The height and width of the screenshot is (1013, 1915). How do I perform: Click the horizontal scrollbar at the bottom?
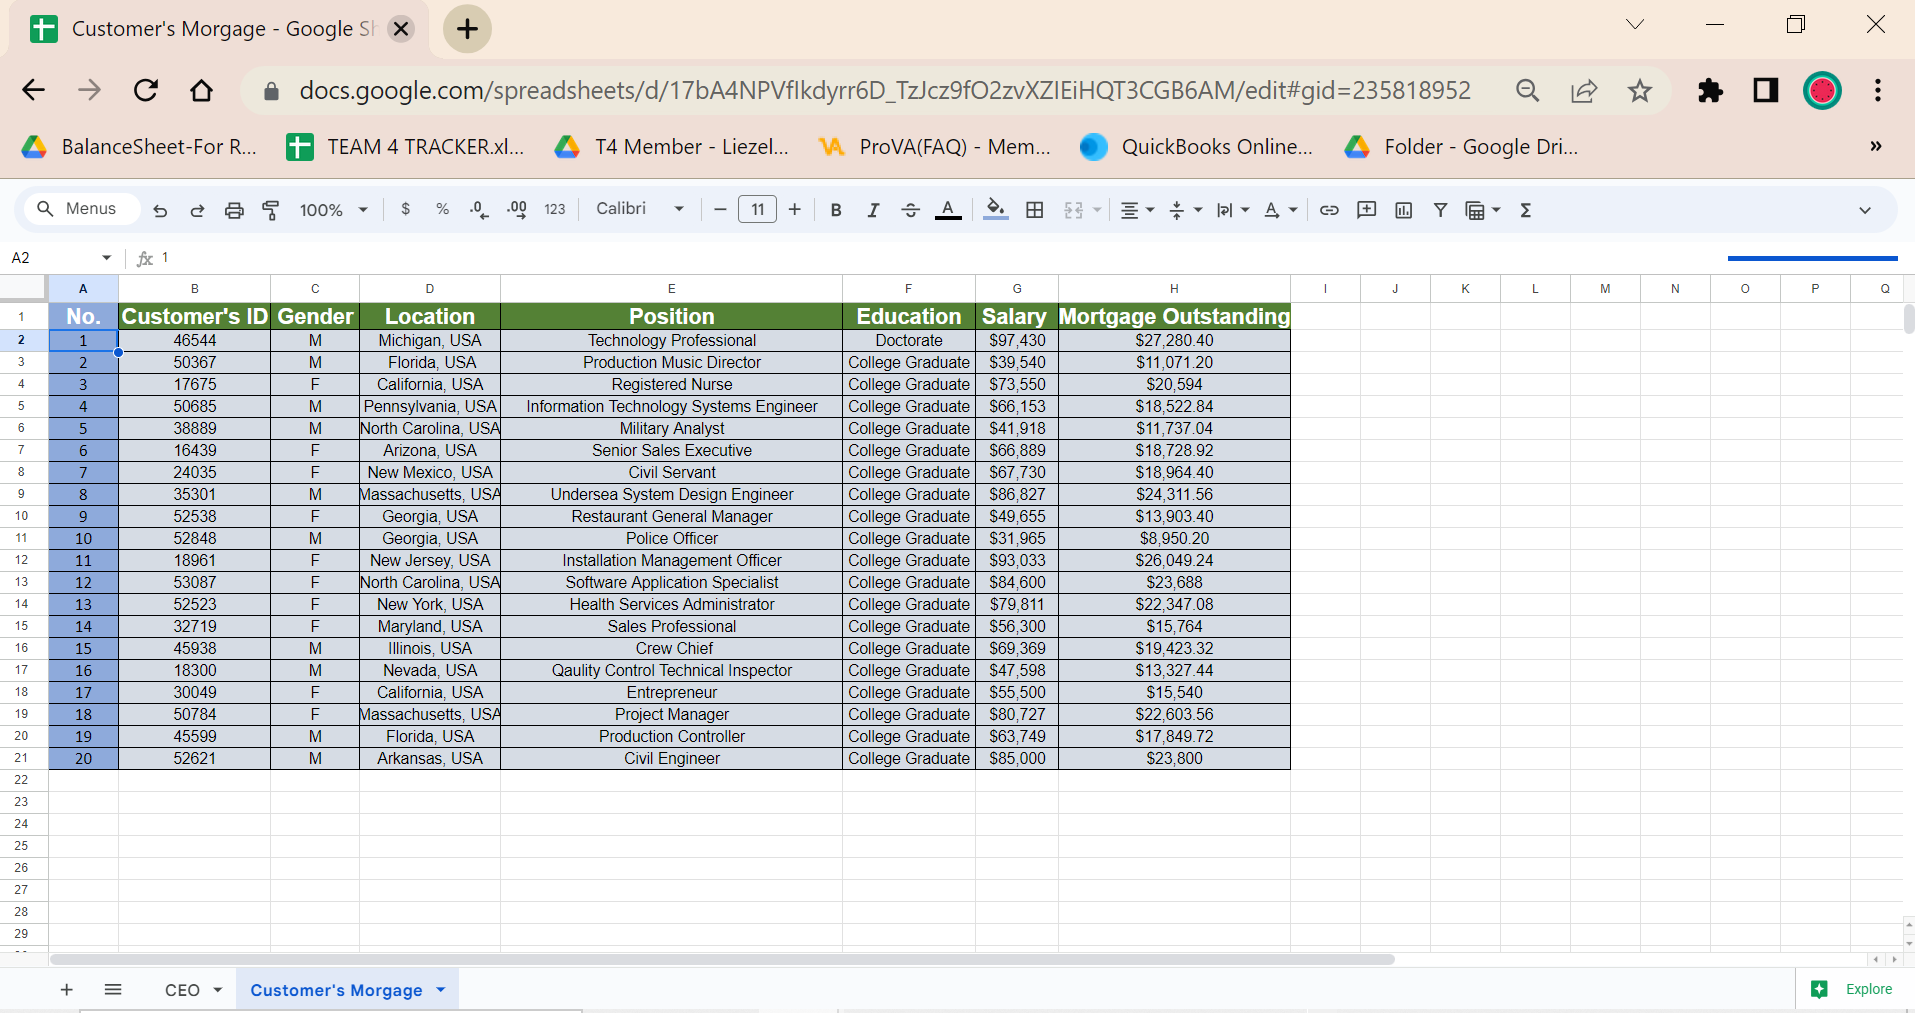pyautogui.click(x=722, y=959)
